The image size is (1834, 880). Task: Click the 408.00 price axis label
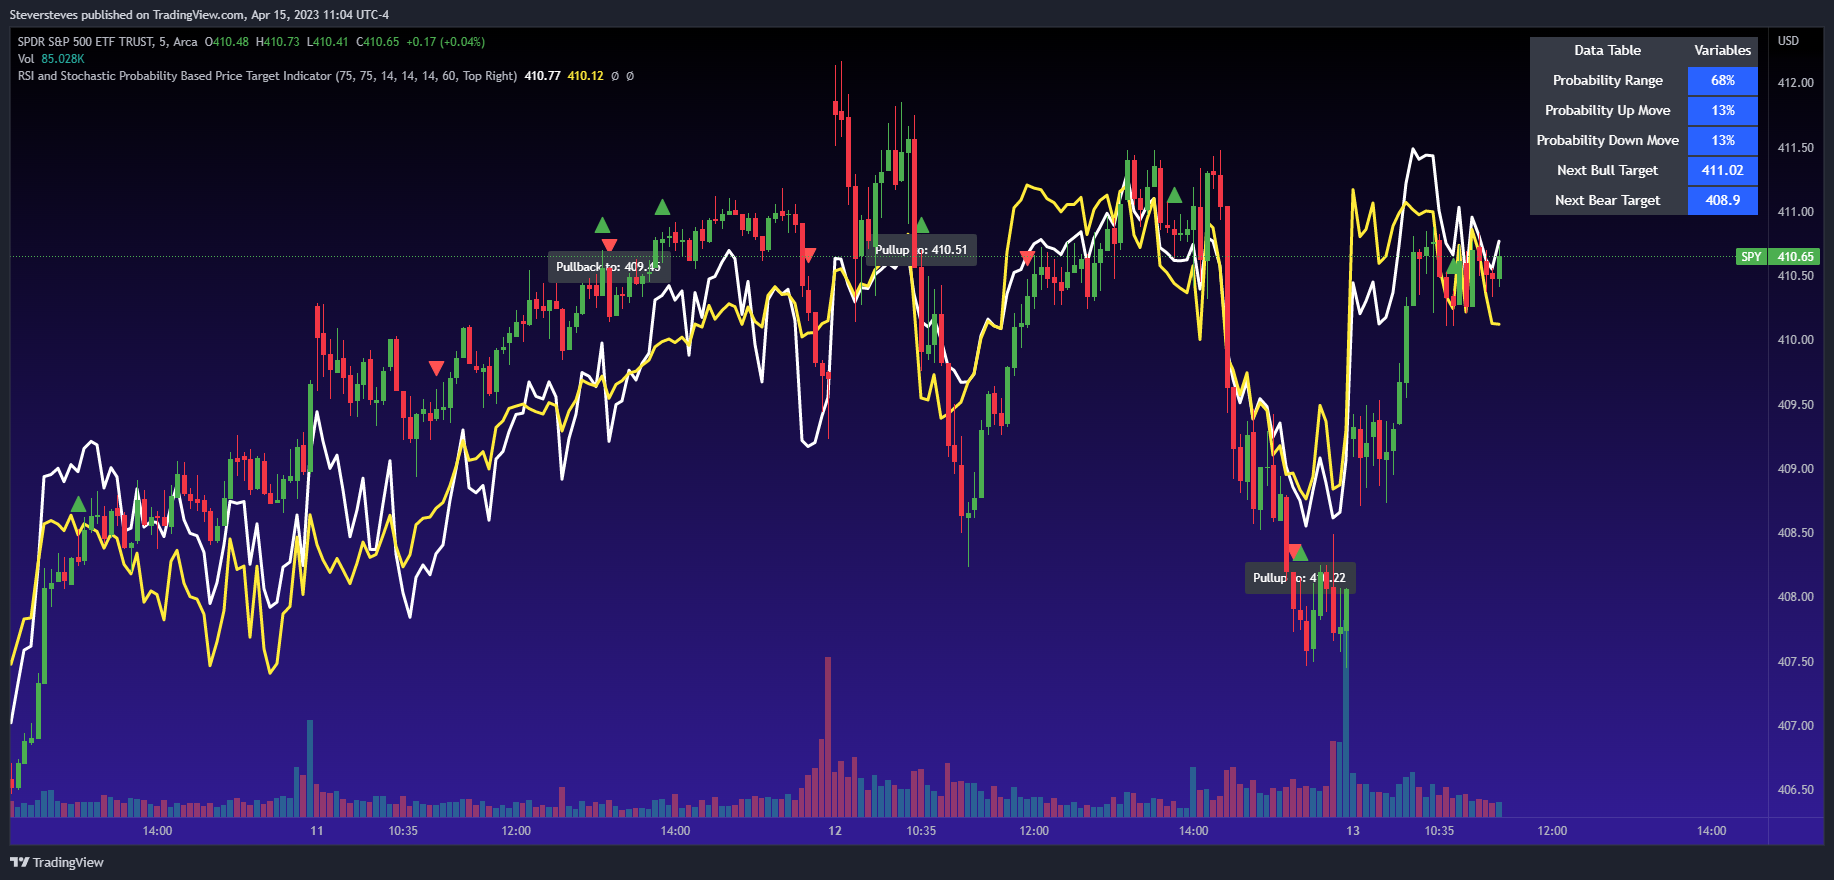(1795, 597)
